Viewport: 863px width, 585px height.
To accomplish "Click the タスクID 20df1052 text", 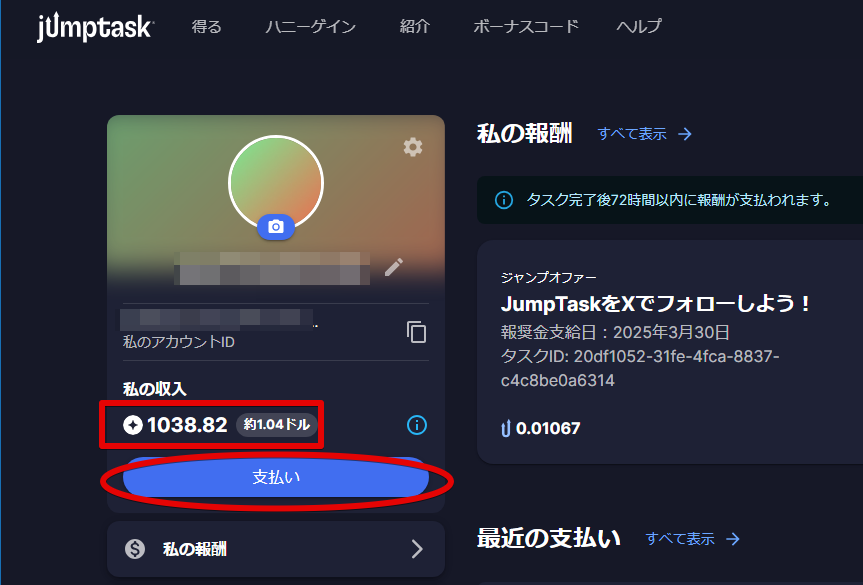I will coord(640,368).
